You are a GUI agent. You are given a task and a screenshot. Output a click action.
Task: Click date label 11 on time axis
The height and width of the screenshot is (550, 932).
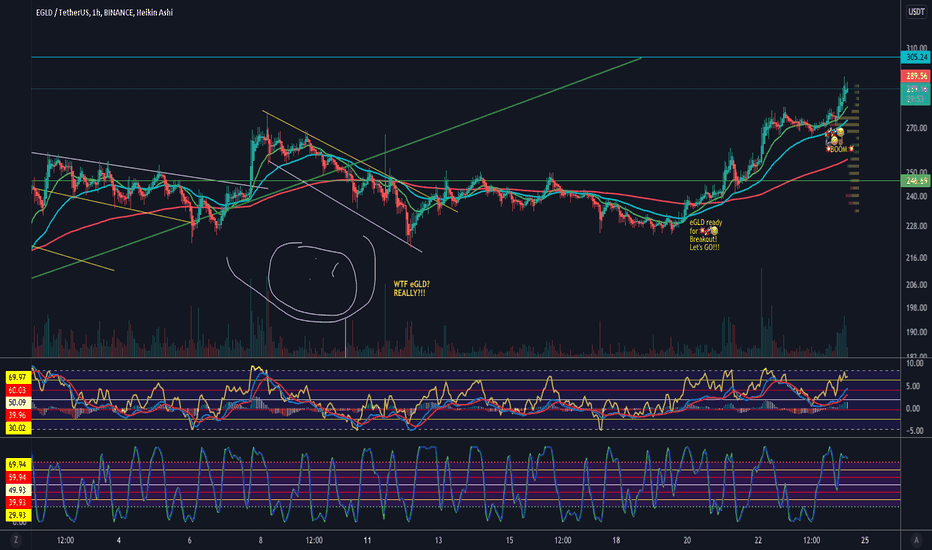click(367, 540)
